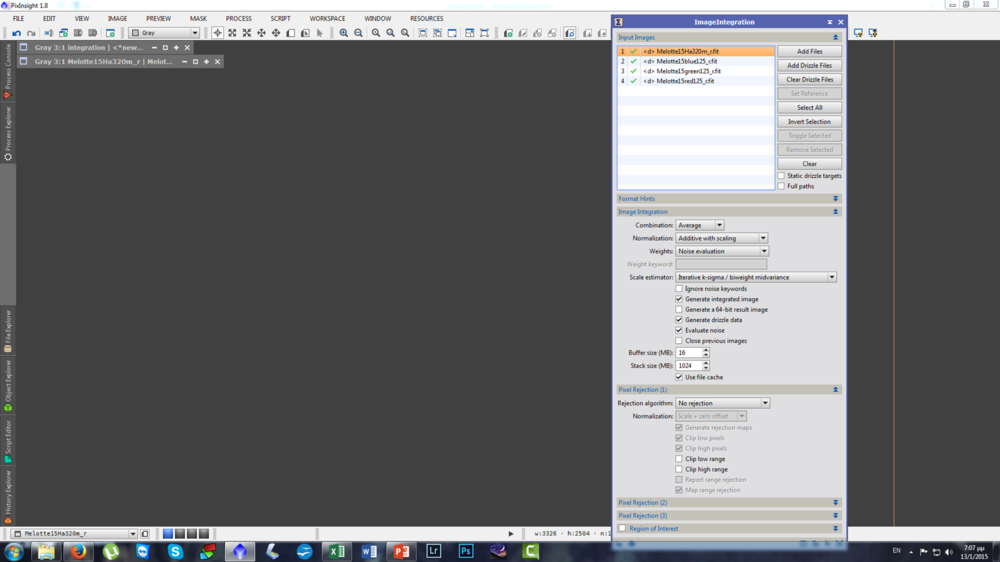
Task: Select the Zoom In magnifier tool
Action: [344, 33]
